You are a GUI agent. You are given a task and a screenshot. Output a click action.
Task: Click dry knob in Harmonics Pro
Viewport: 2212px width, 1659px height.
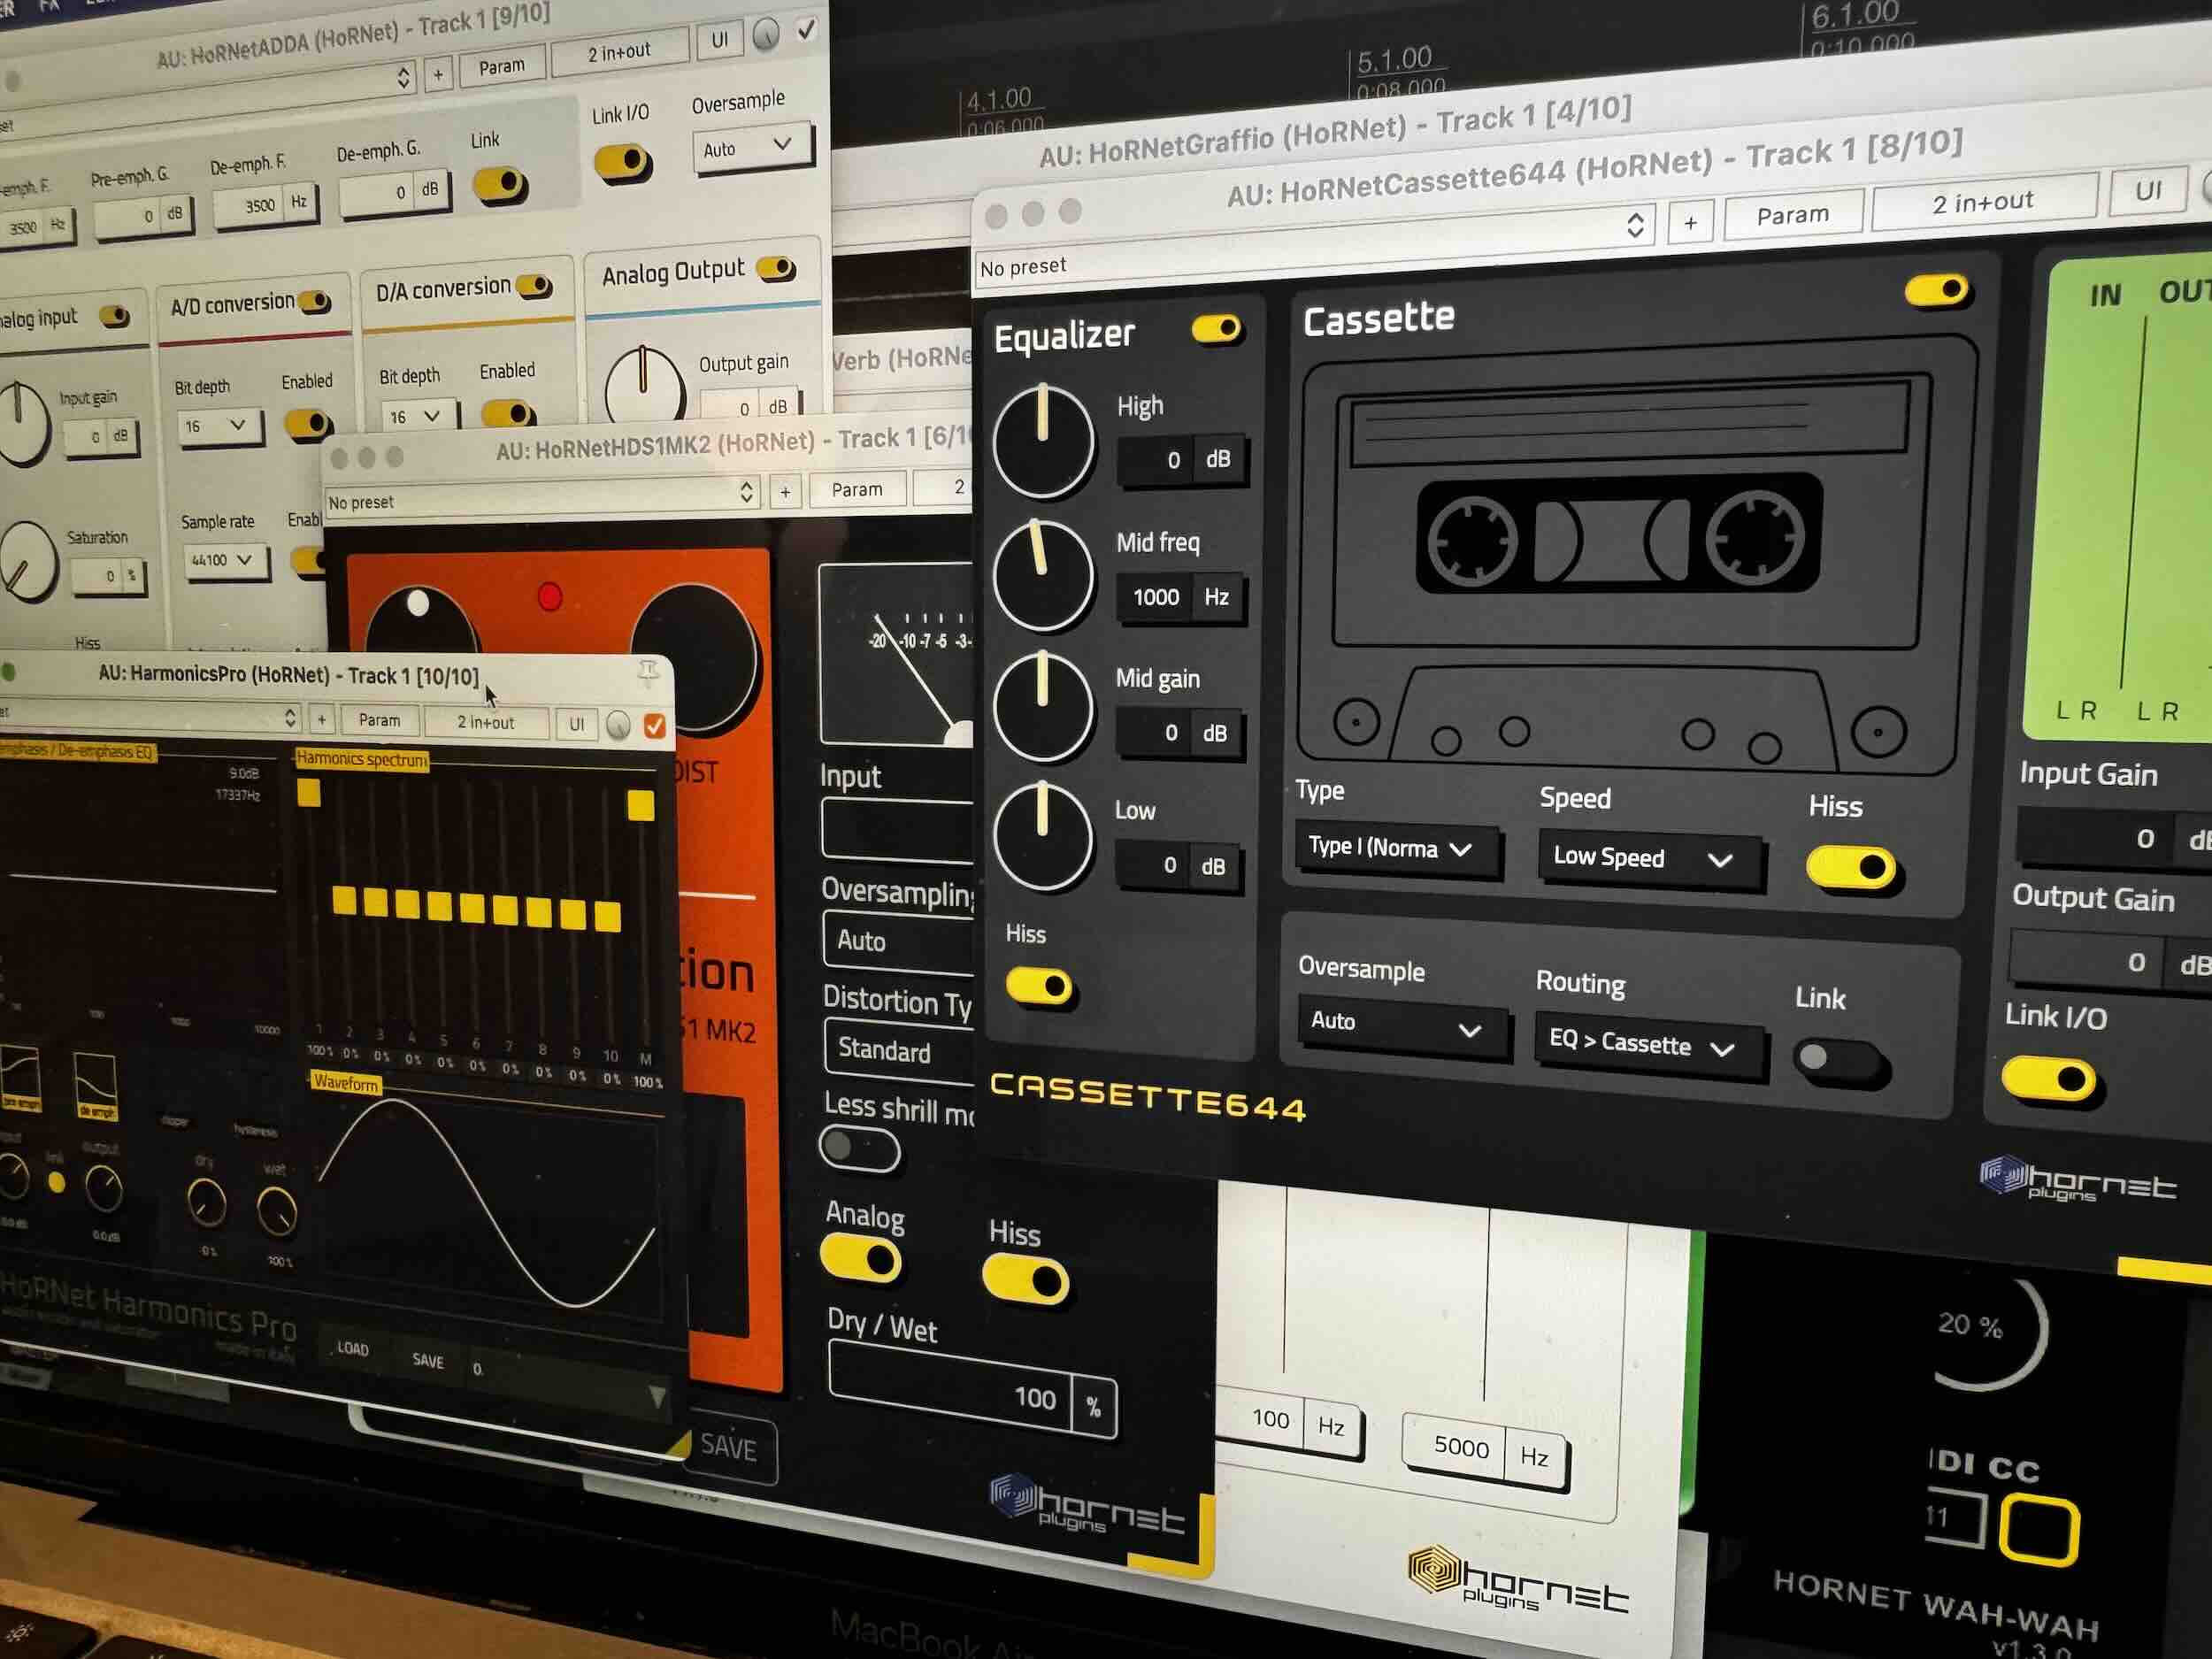click(x=206, y=1202)
